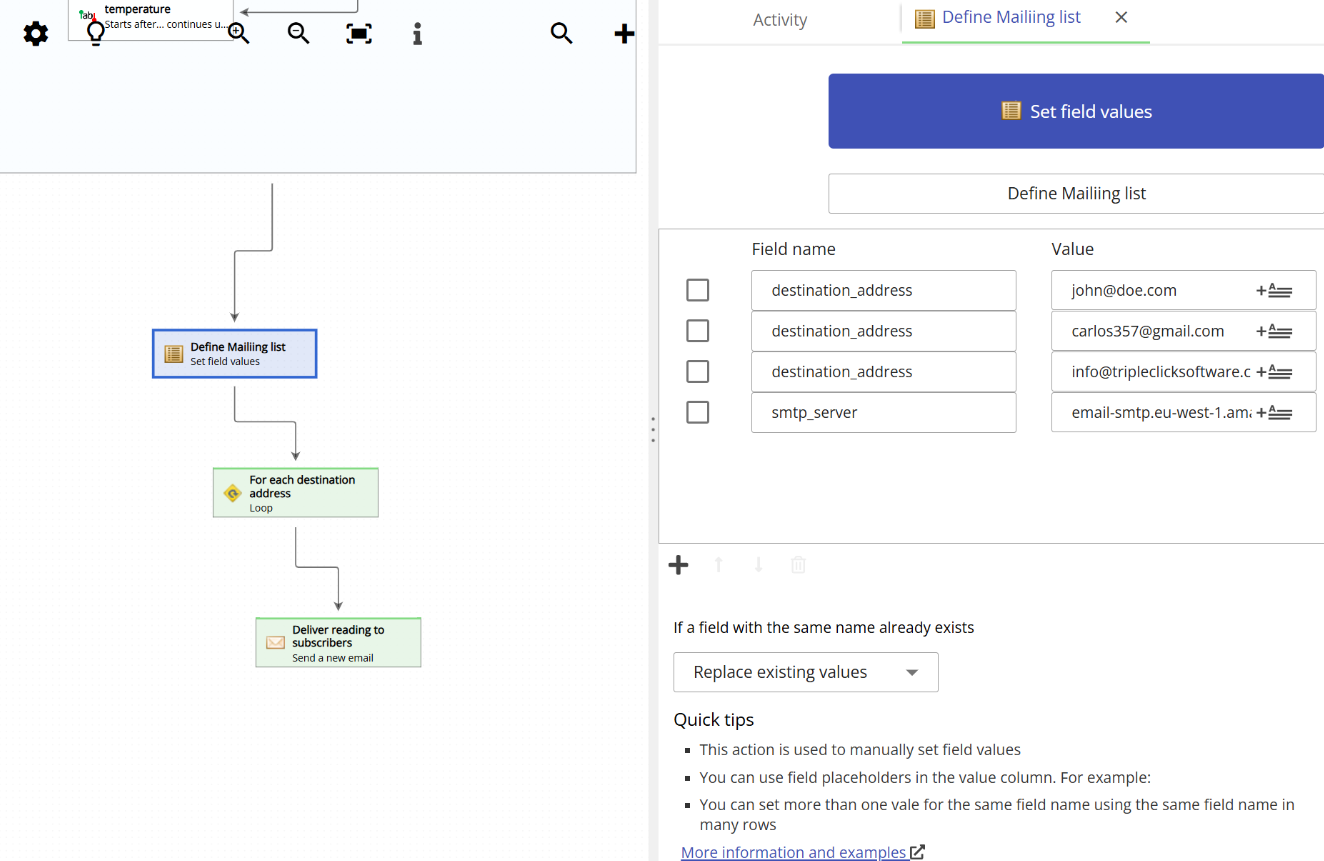This screenshot has height=861, width=1324.
Task: Select the Deliver reading to subscribers node
Action: tap(338, 642)
